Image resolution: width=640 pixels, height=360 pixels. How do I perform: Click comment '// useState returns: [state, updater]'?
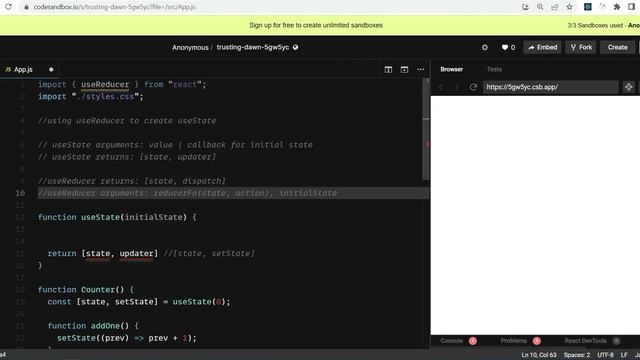(x=127, y=157)
